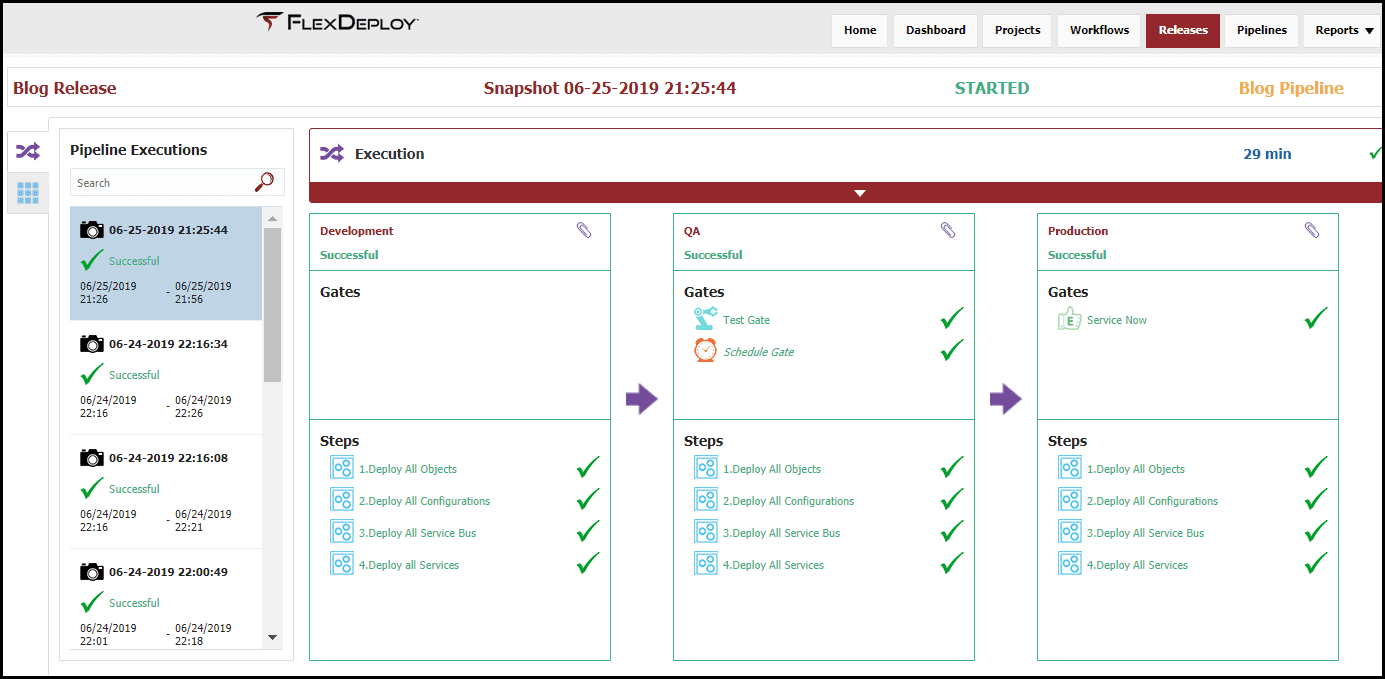The image size is (1385, 679).
Task: Click the executions list scroll down arrow
Action: [272, 637]
